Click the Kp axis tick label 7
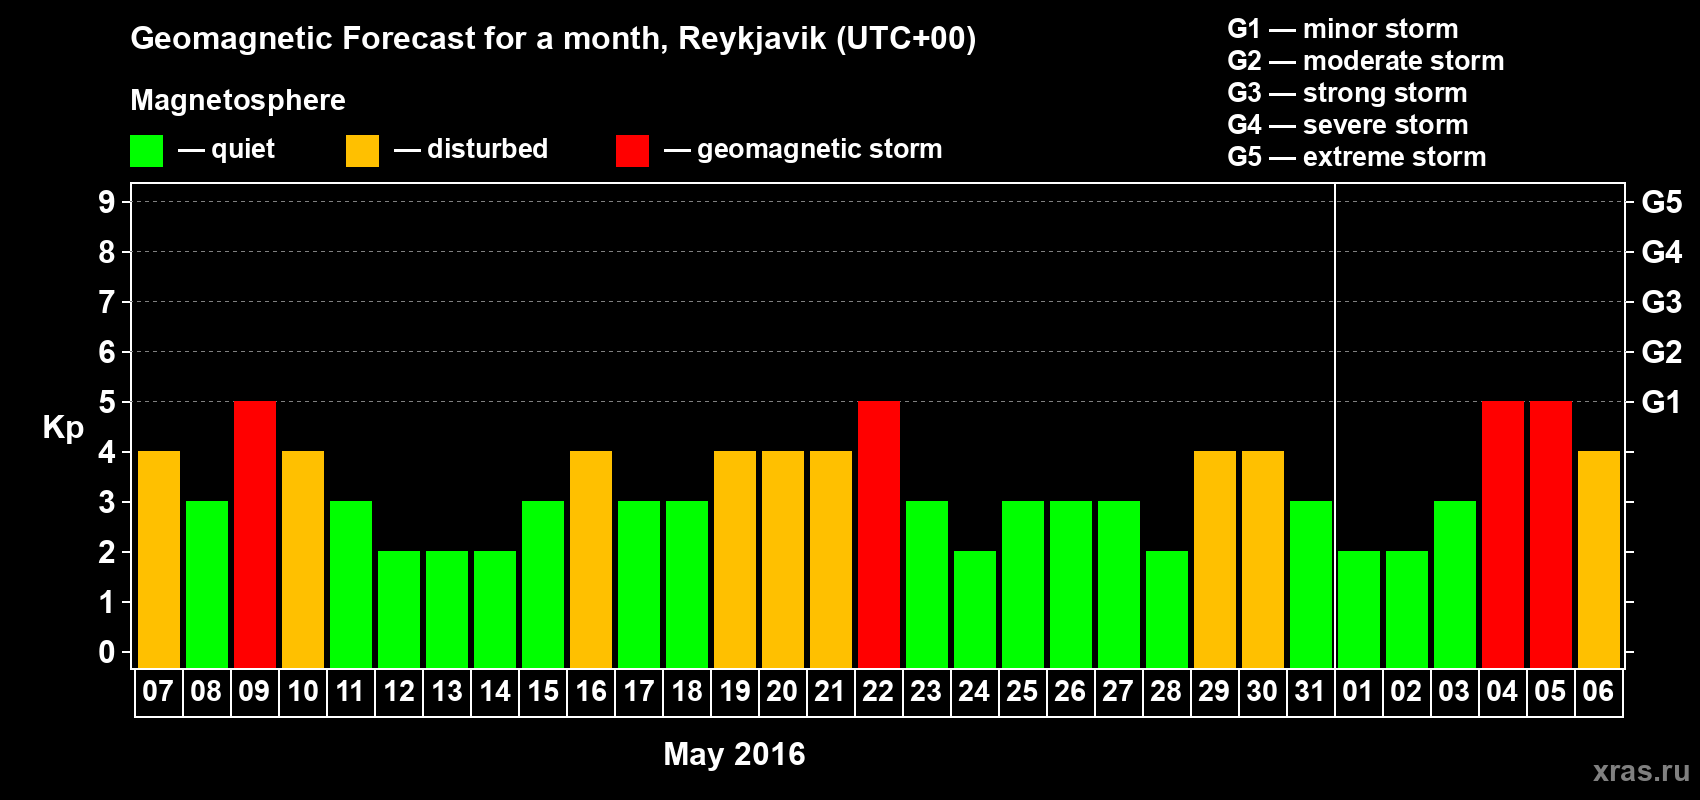Image resolution: width=1700 pixels, height=800 pixels. [107, 302]
